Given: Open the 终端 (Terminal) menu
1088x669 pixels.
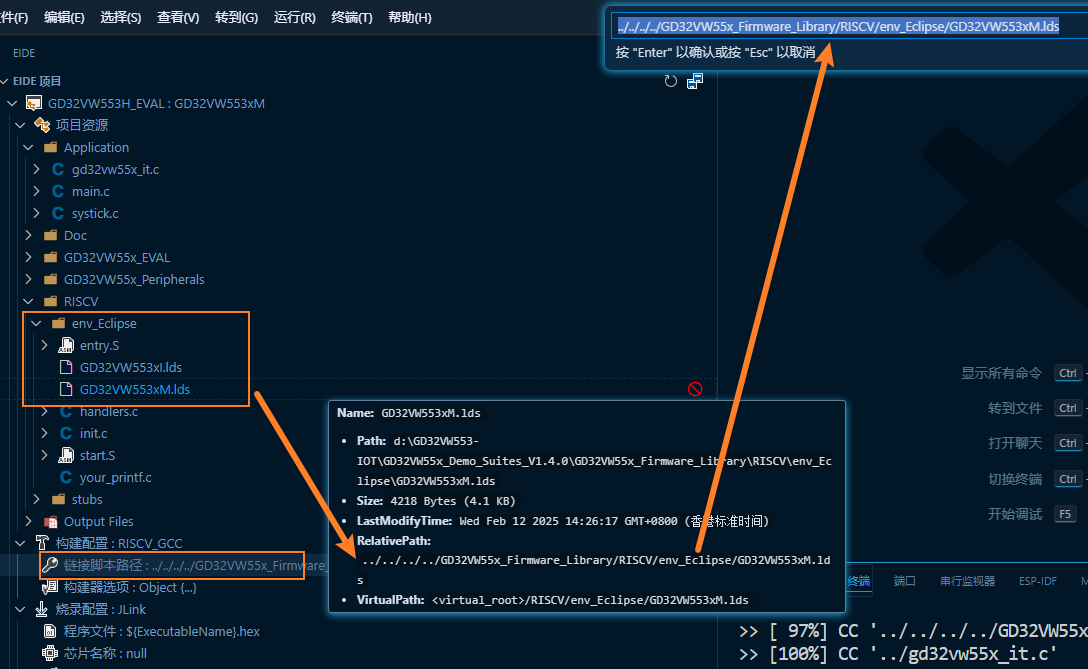Looking at the screenshot, I should (351, 18).
